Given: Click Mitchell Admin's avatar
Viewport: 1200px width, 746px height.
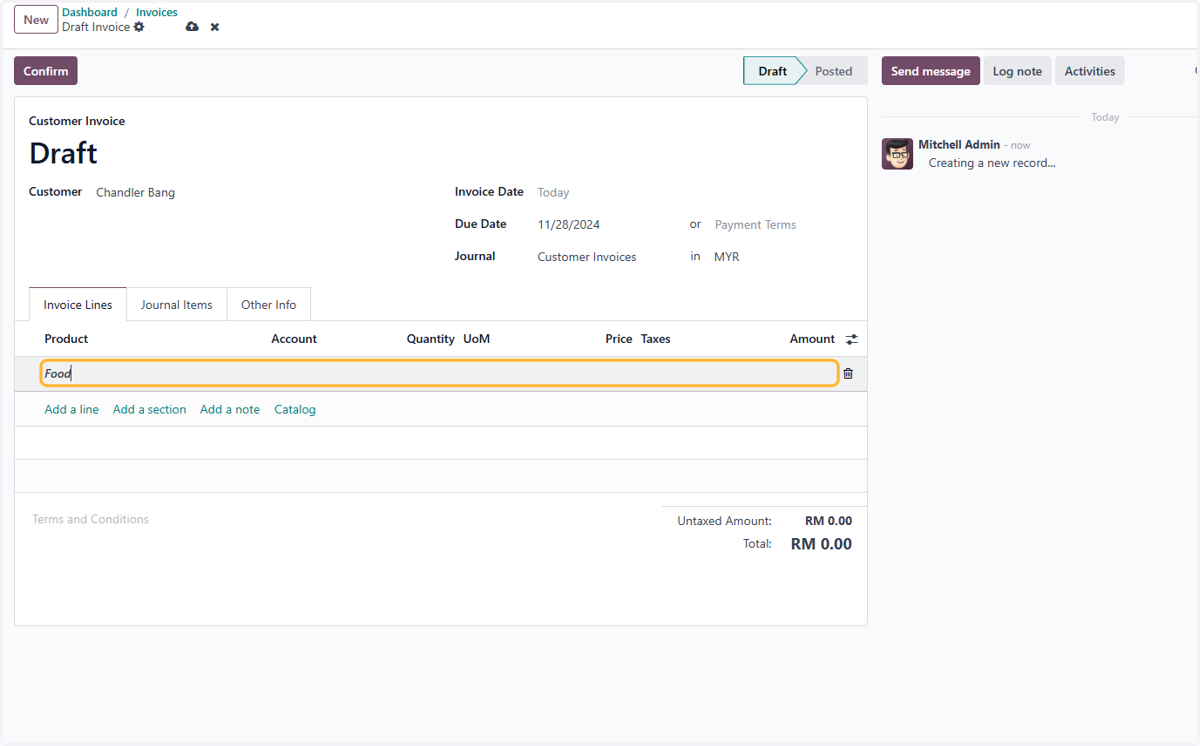Looking at the screenshot, I should coord(897,154).
